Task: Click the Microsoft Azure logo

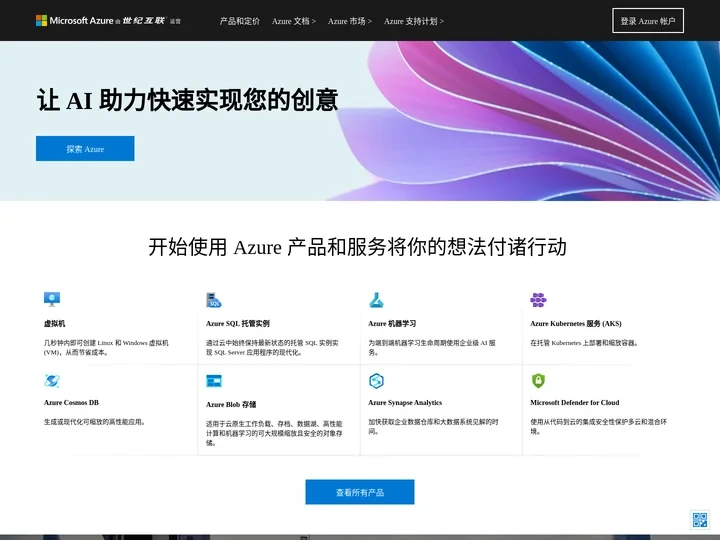Action: click(x=108, y=21)
